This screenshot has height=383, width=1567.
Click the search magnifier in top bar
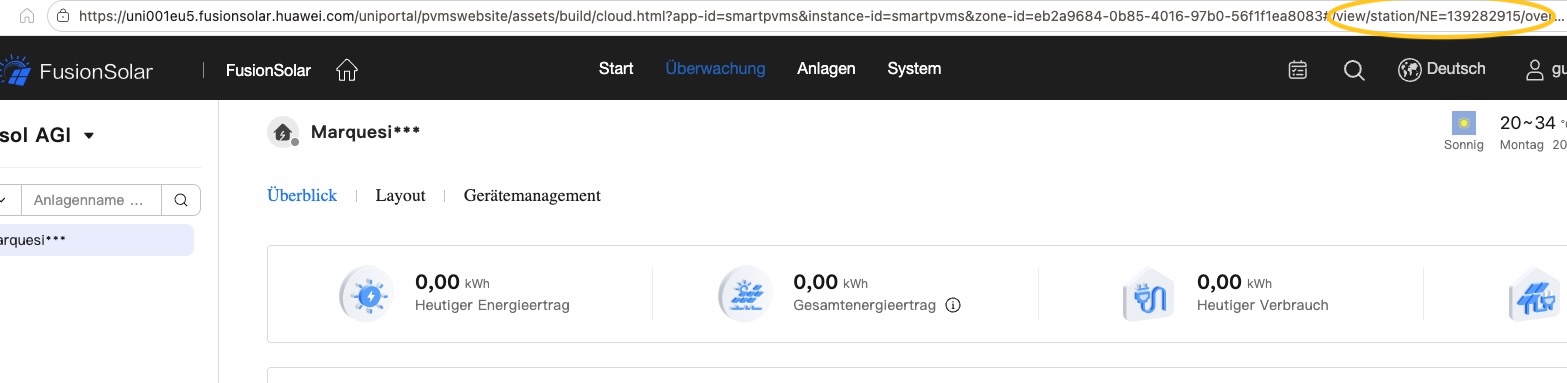1354,70
